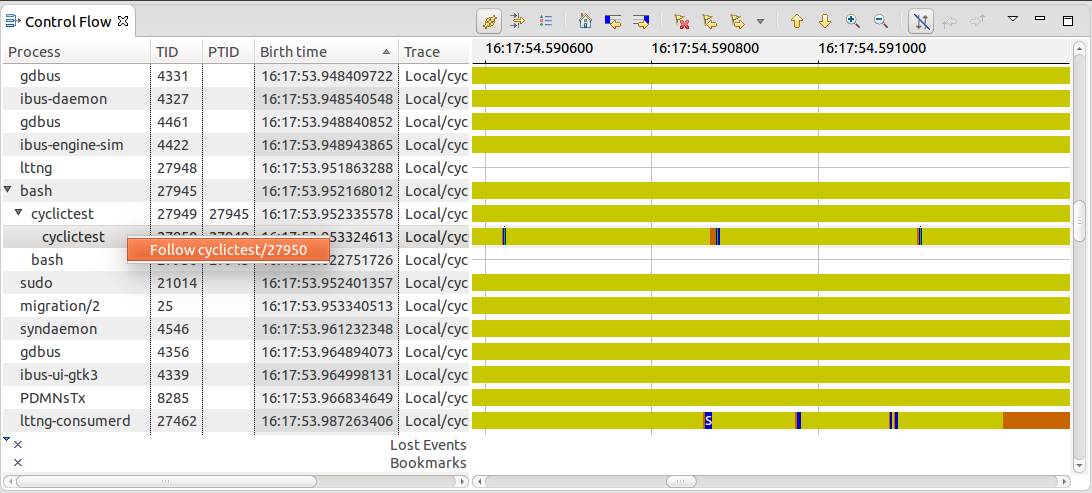
Task: Toggle the Hide Arrows button
Action: [x=921, y=21]
